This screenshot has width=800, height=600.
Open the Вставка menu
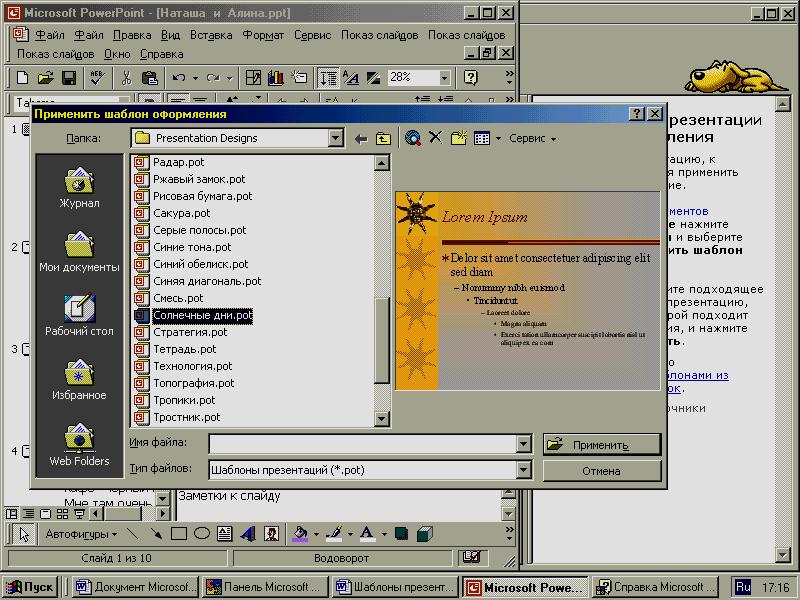(211, 35)
